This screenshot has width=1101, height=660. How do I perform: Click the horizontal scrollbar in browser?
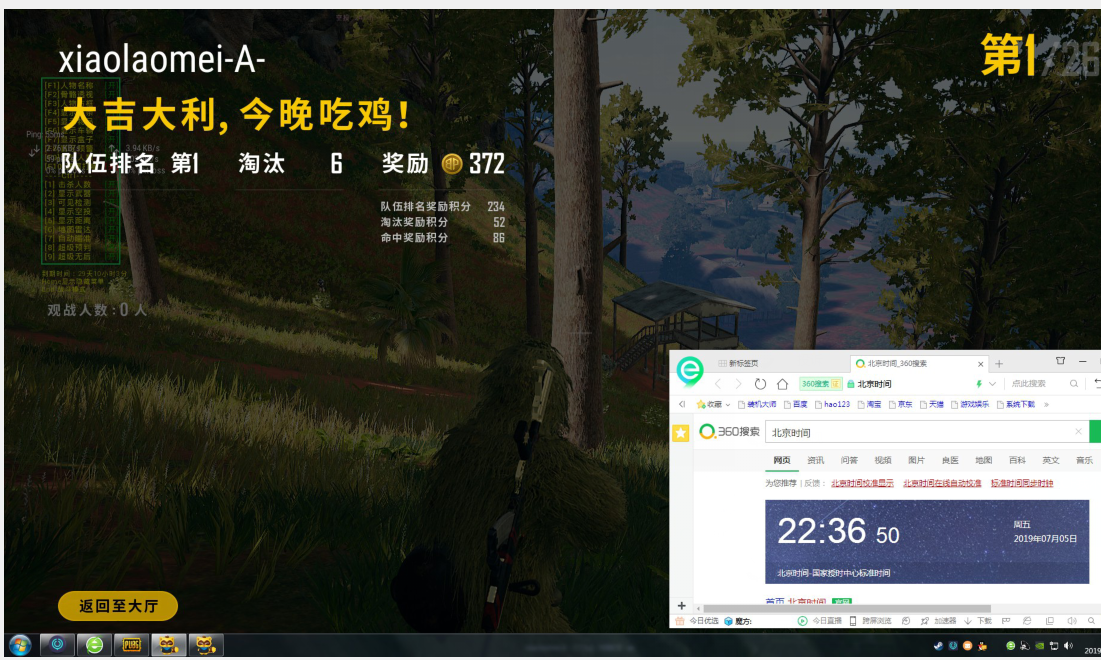(846, 609)
